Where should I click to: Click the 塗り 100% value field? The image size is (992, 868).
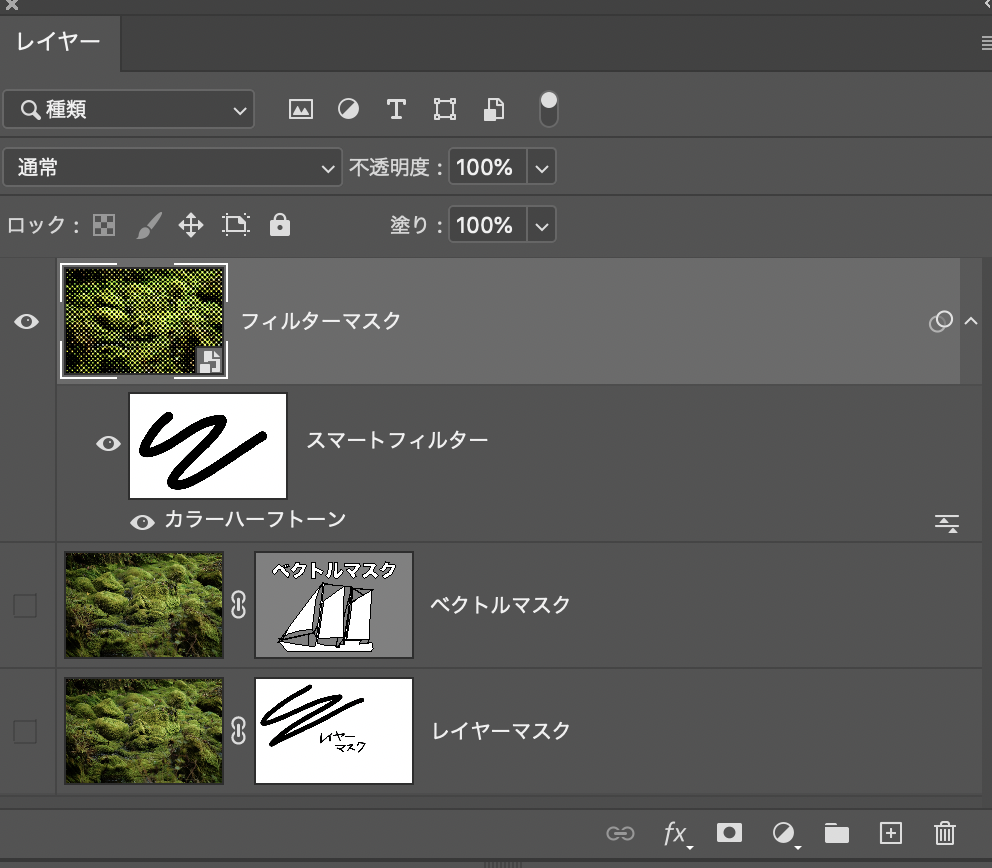click(487, 225)
